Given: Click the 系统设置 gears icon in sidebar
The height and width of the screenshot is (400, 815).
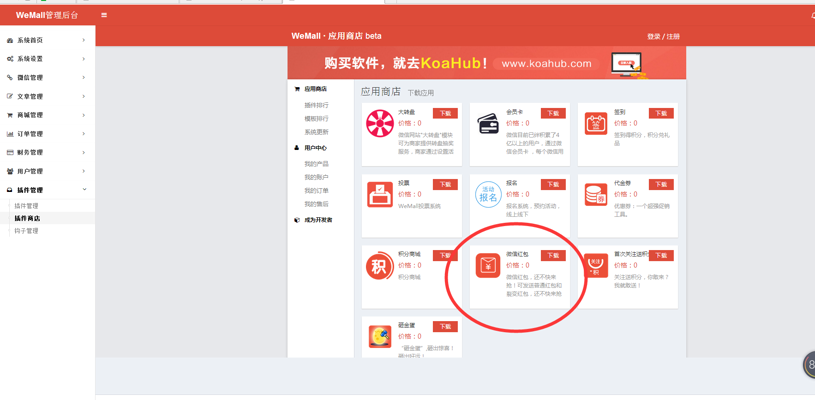Looking at the screenshot, I should point(10,59).
